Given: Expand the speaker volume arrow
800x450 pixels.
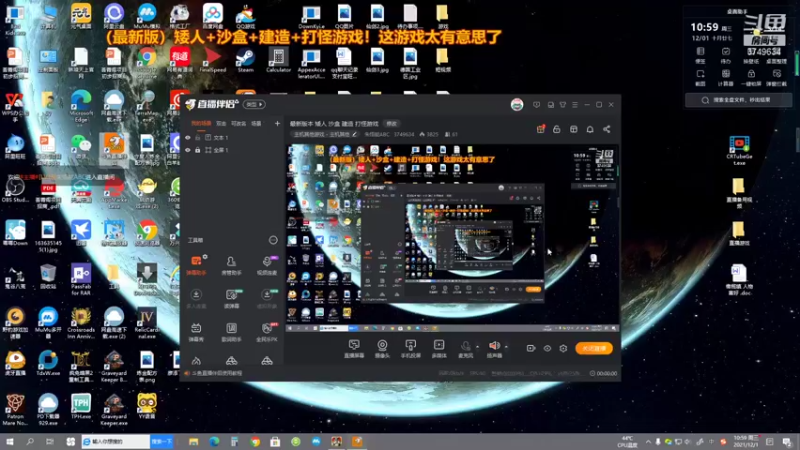Looking at the screenshot, I should click(x=506, y=347).
